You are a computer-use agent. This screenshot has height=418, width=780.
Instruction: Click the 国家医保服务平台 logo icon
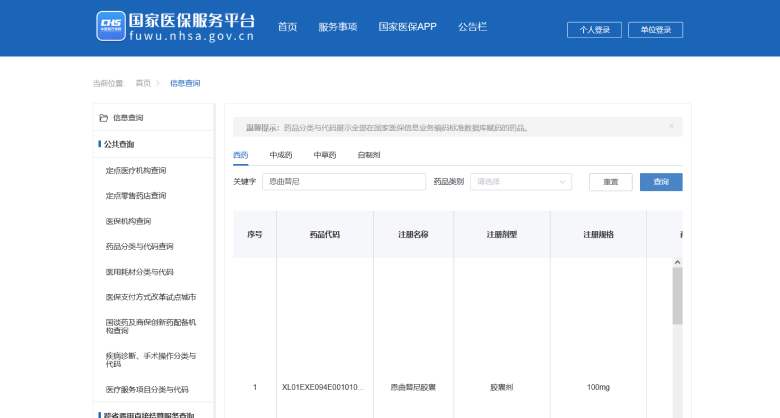tap(111, 27)
